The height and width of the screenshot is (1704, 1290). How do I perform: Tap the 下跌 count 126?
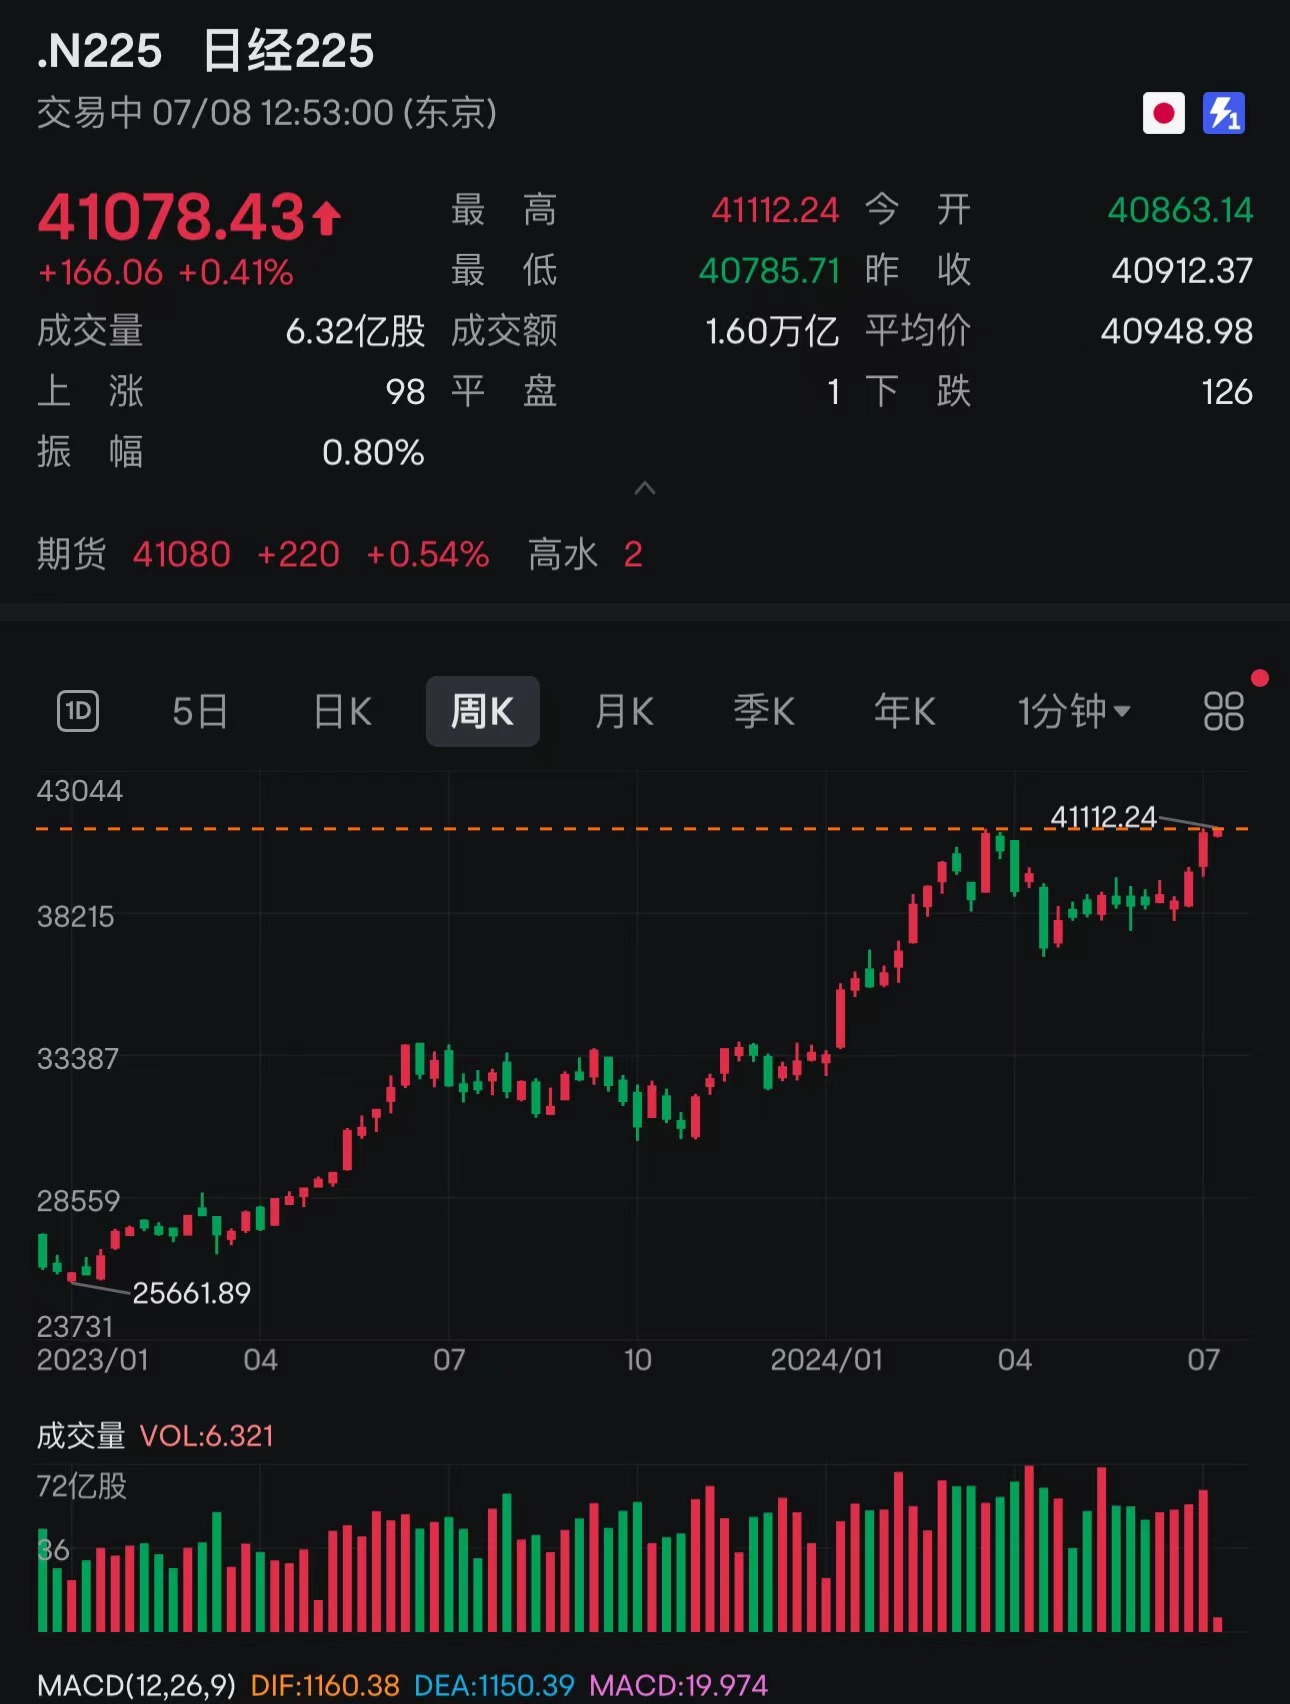(x=1227, y=392)
